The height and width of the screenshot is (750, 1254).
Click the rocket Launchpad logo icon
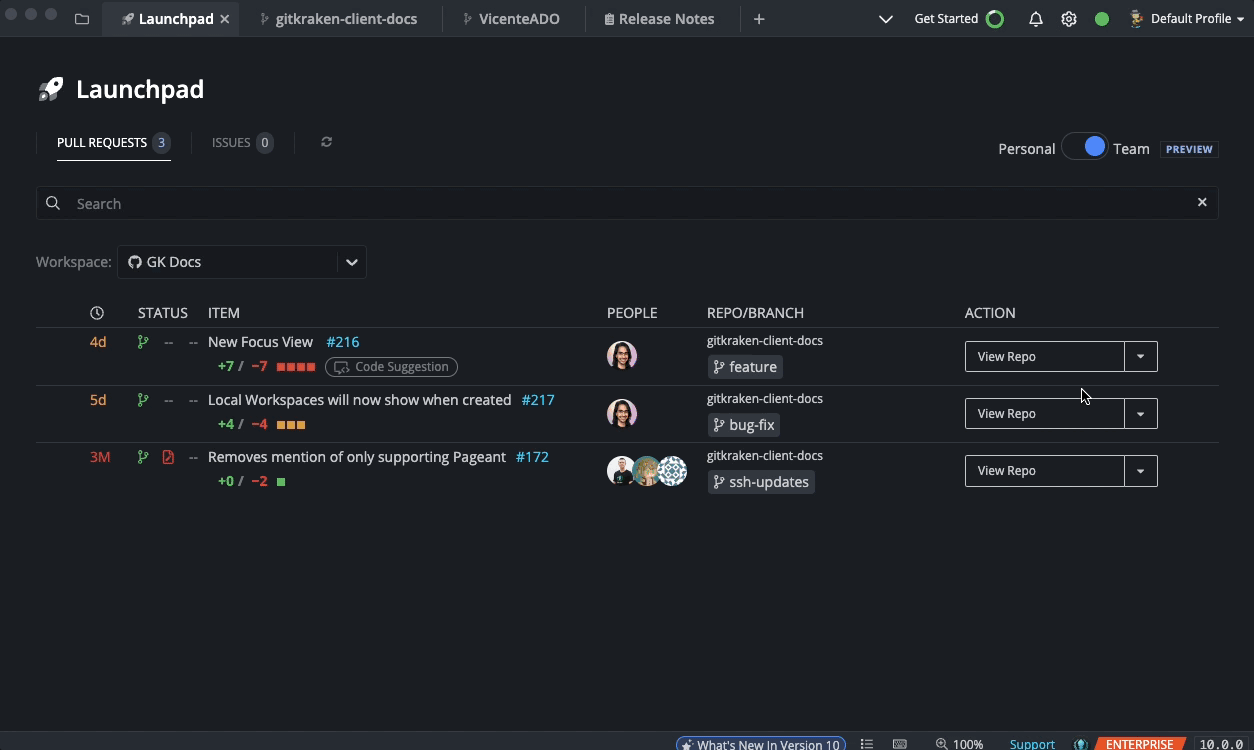[x=51, y=89]
